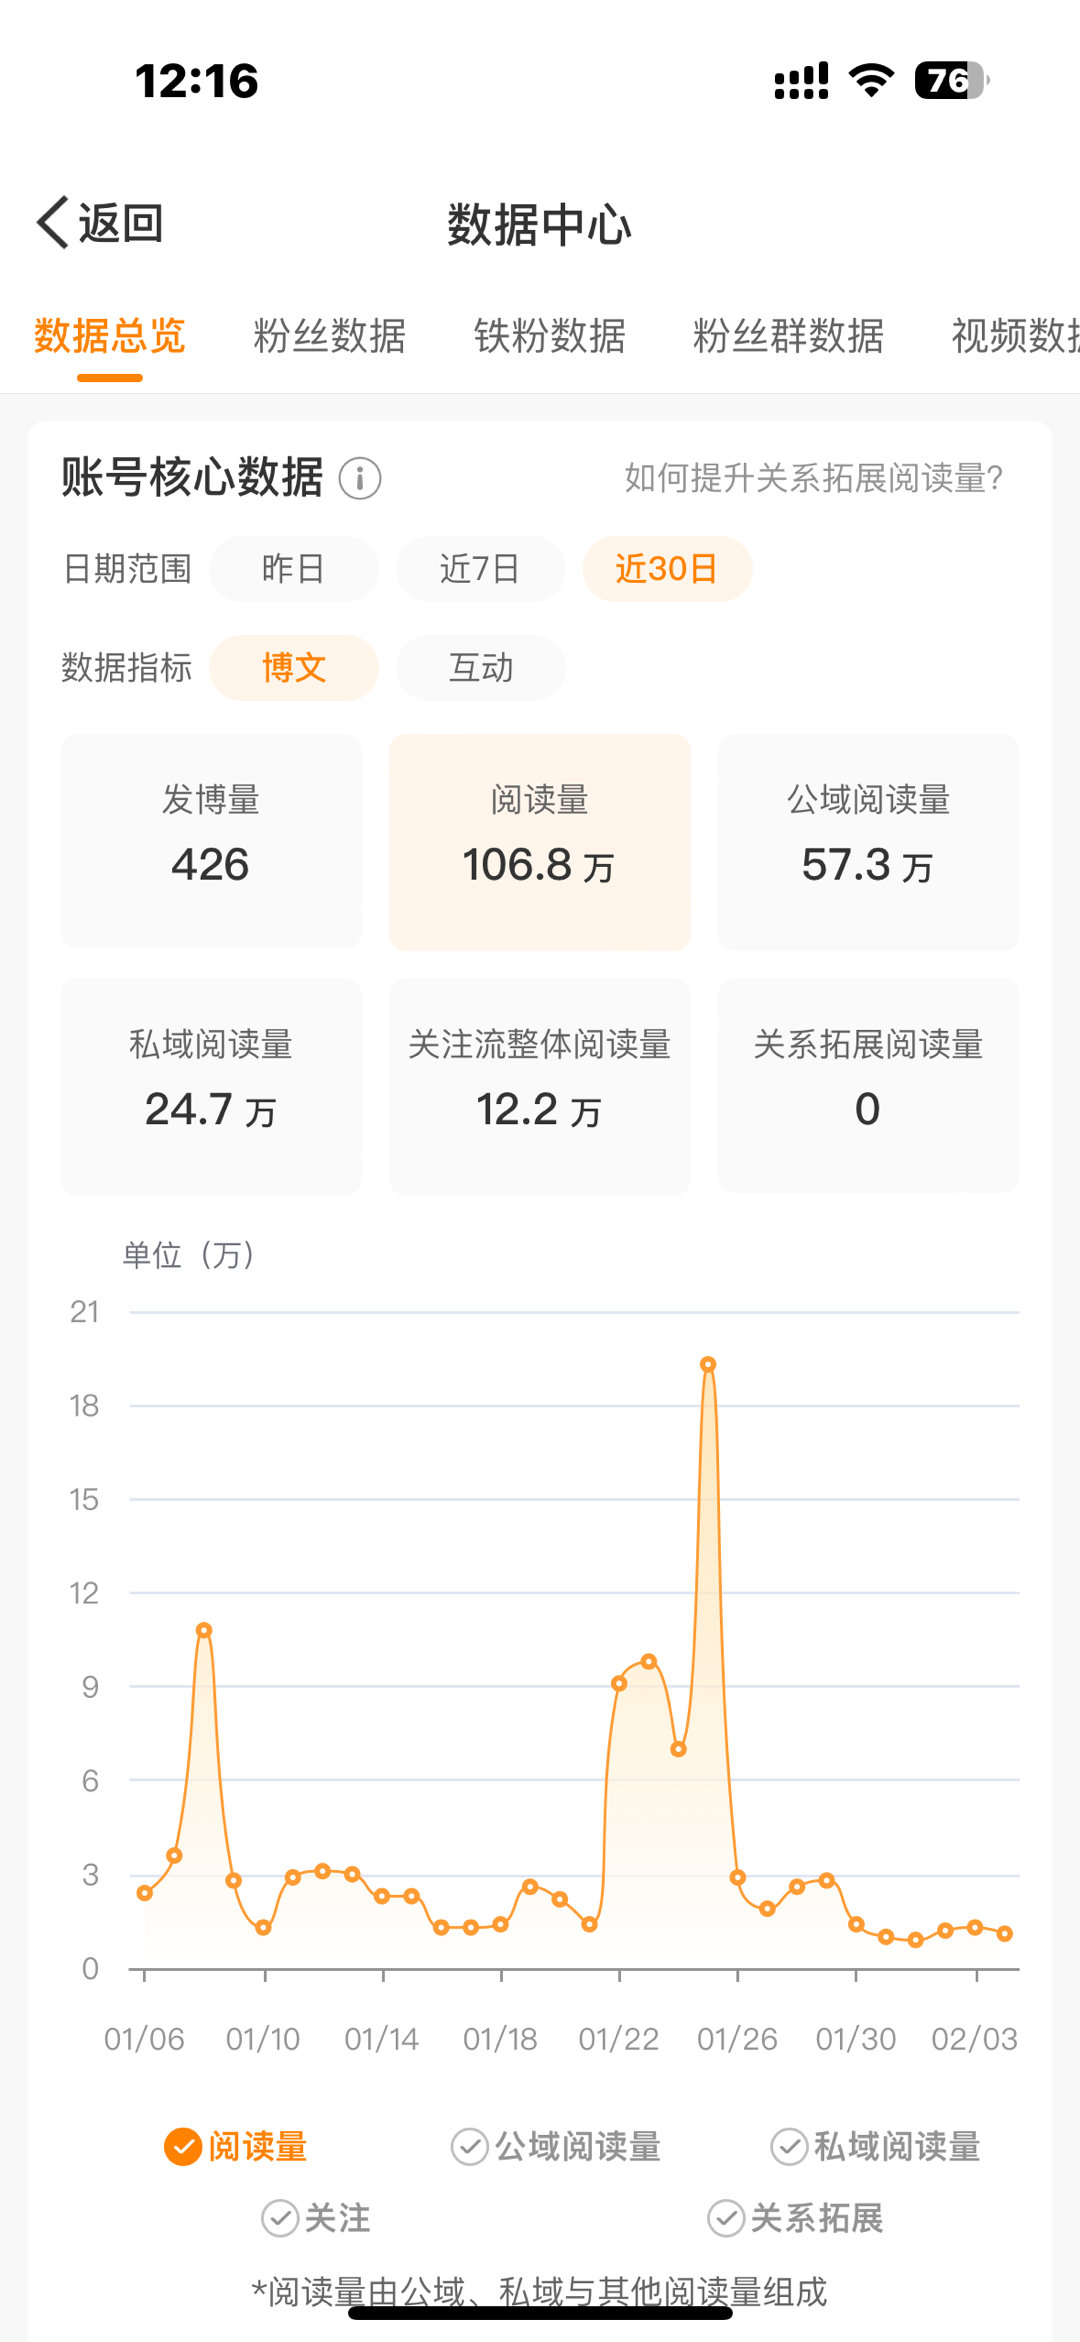Tap the highest peak data point near 01/25
The height and width of the screenshot is (2342, 1080).
(x=708, y=1364)
